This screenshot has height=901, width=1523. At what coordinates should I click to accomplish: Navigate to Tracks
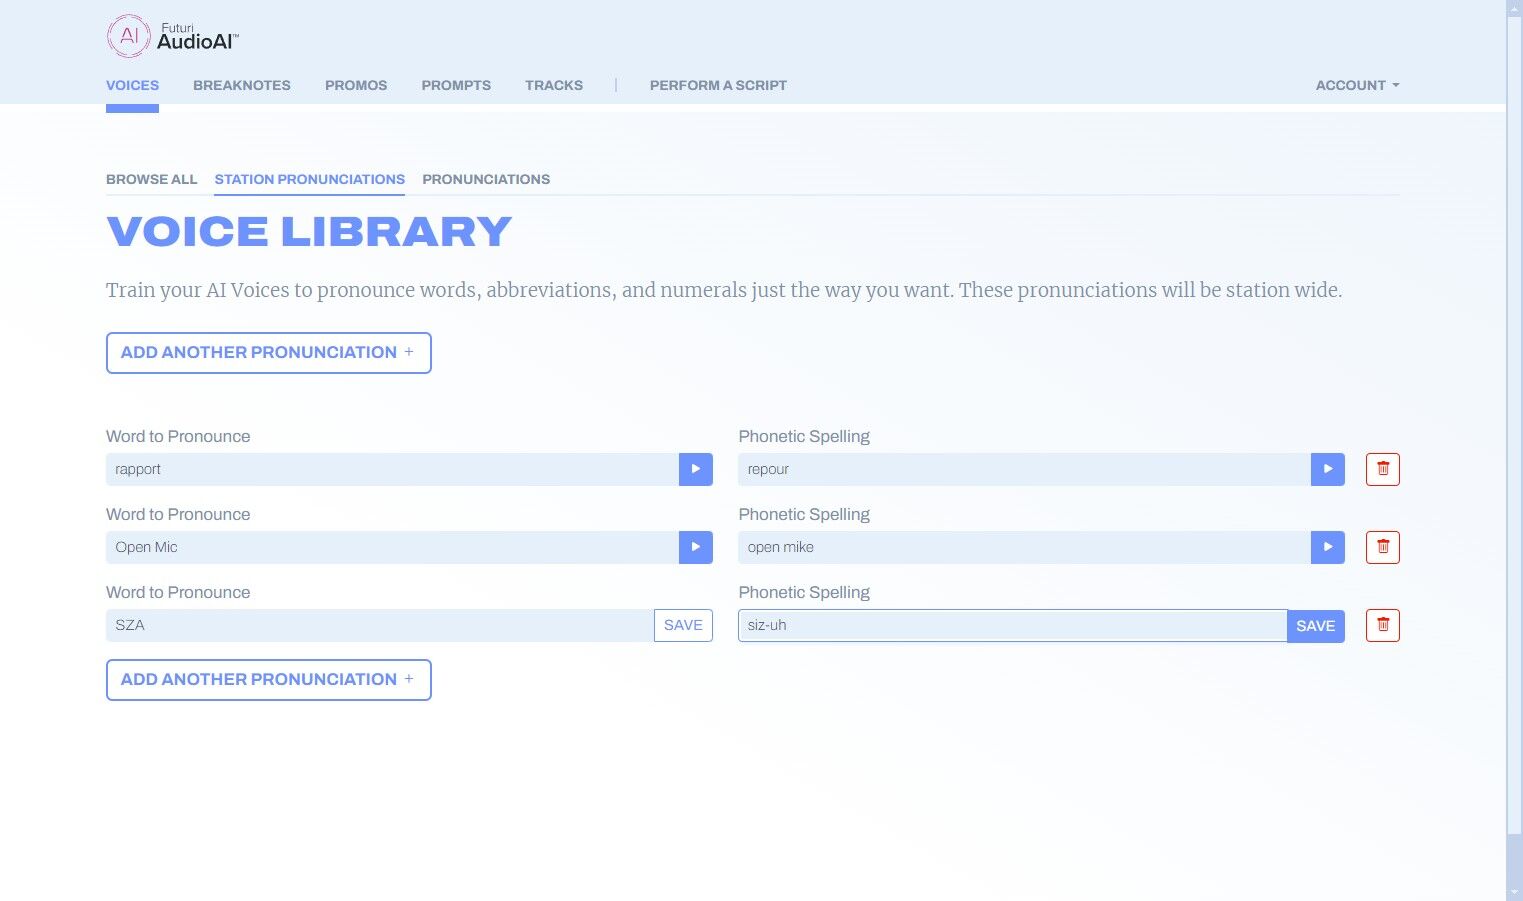pyautogui.click(x=553, y=85)
